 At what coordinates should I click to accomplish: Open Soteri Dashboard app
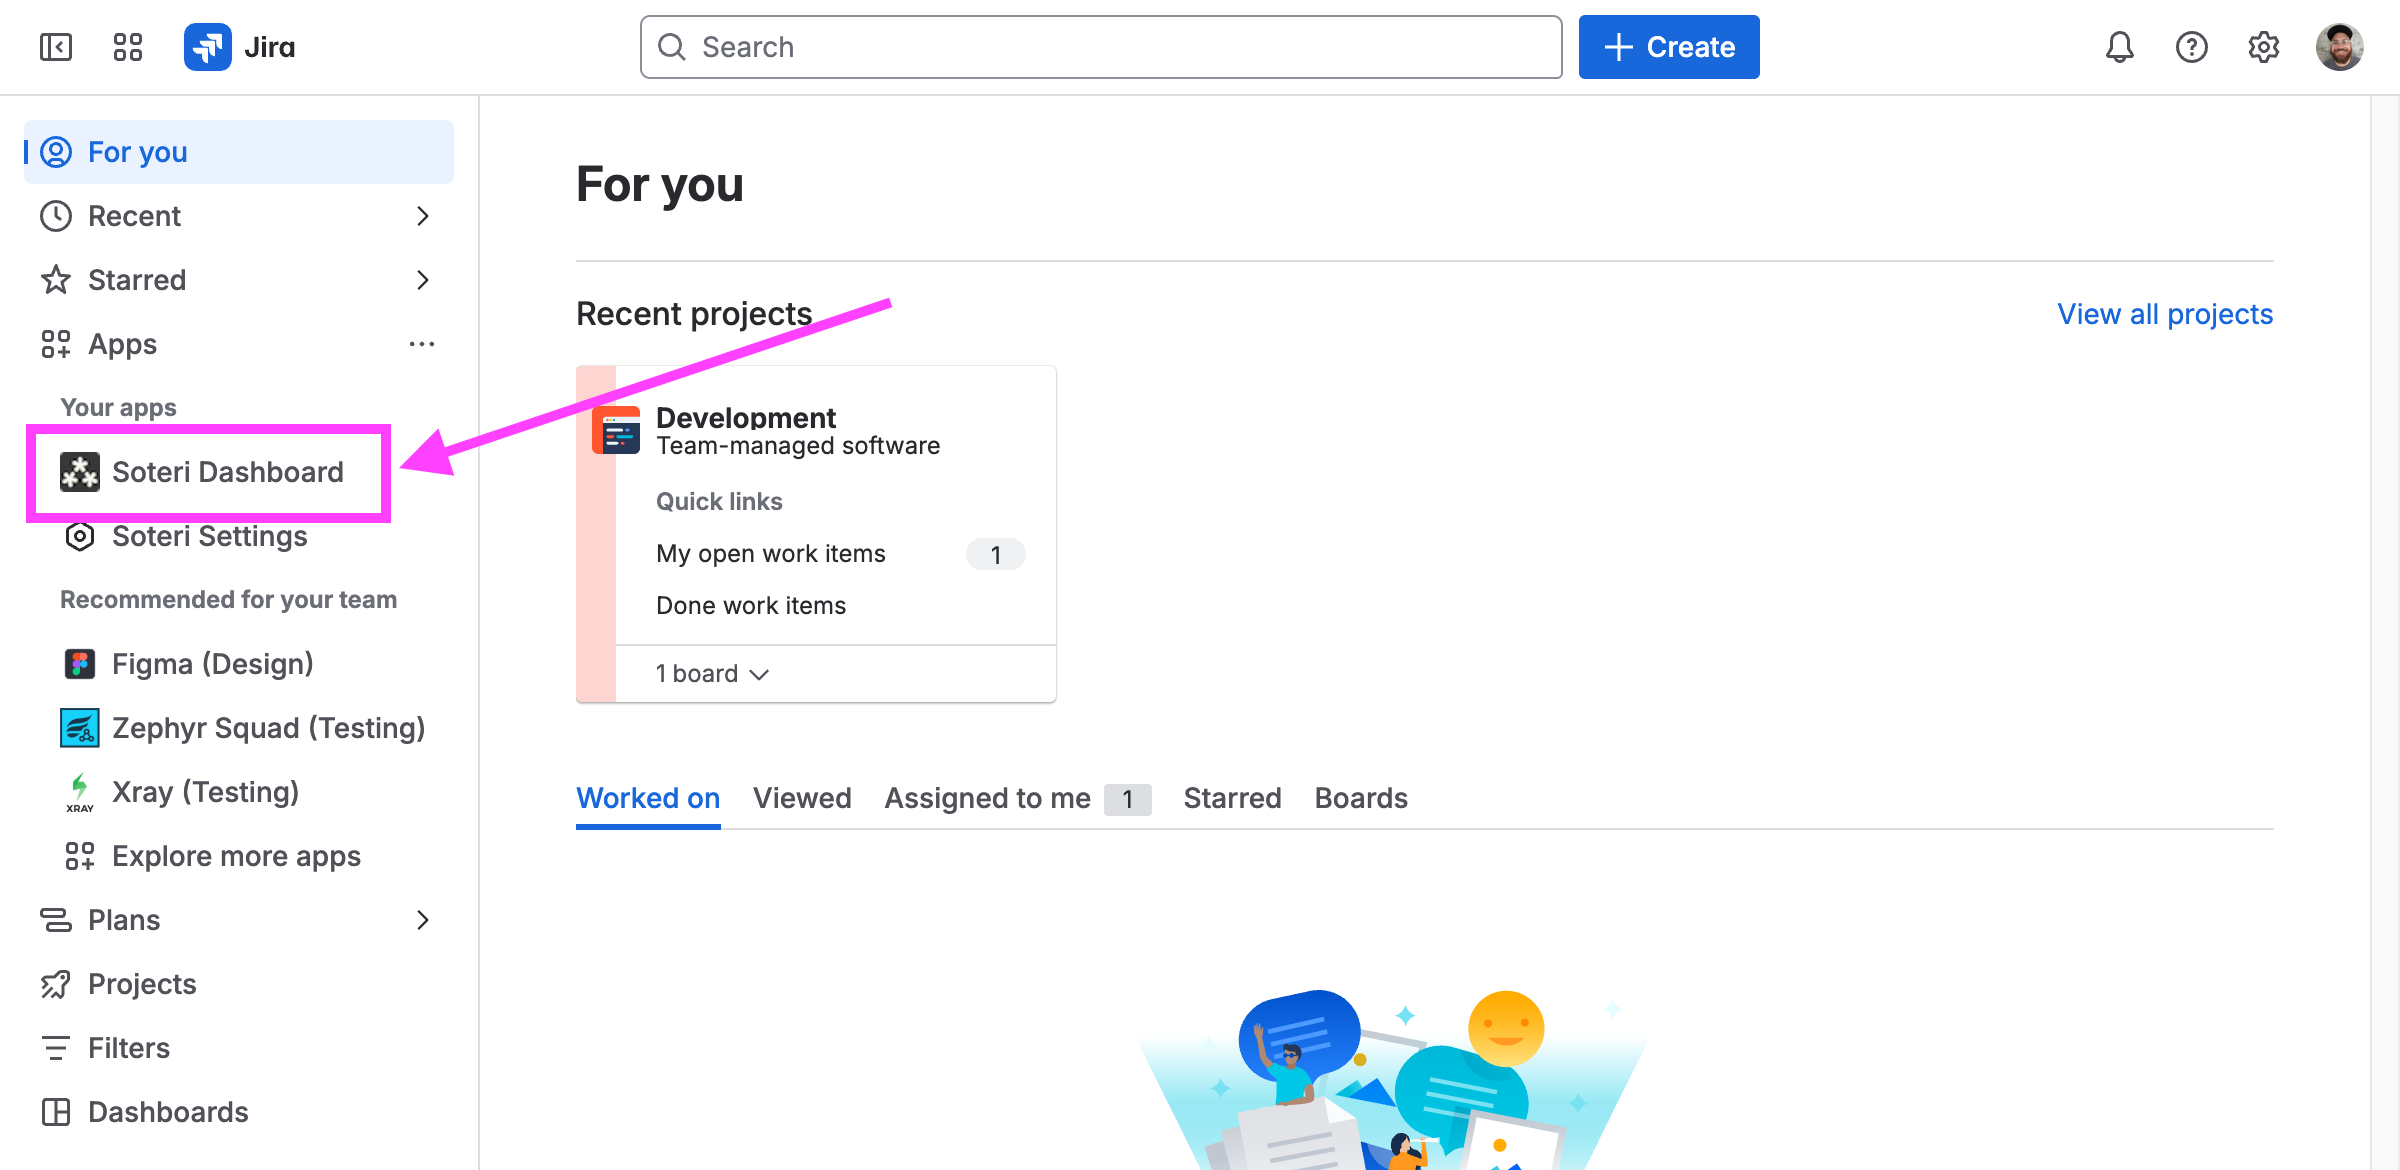tap(227, 472)
